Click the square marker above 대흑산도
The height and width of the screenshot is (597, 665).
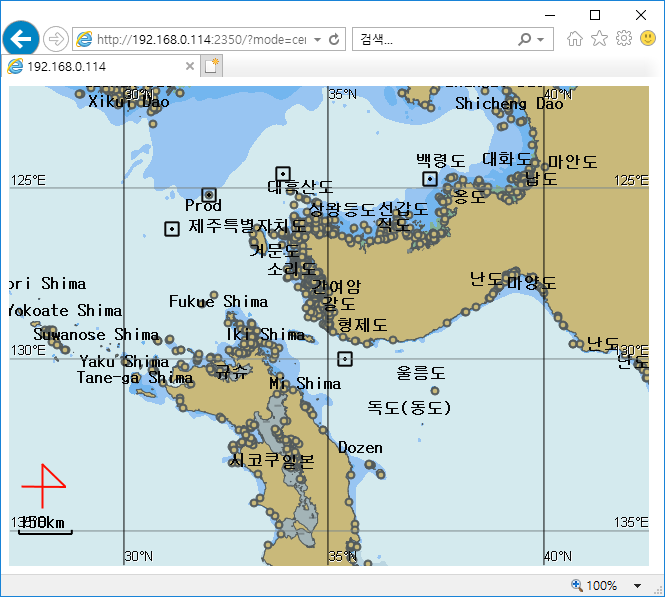(283, 174)
